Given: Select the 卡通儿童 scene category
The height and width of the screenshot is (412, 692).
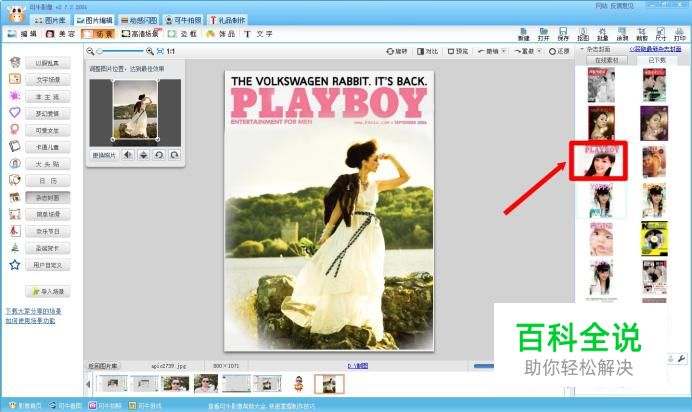Looking at the screenshot, I should pos(48,147).
